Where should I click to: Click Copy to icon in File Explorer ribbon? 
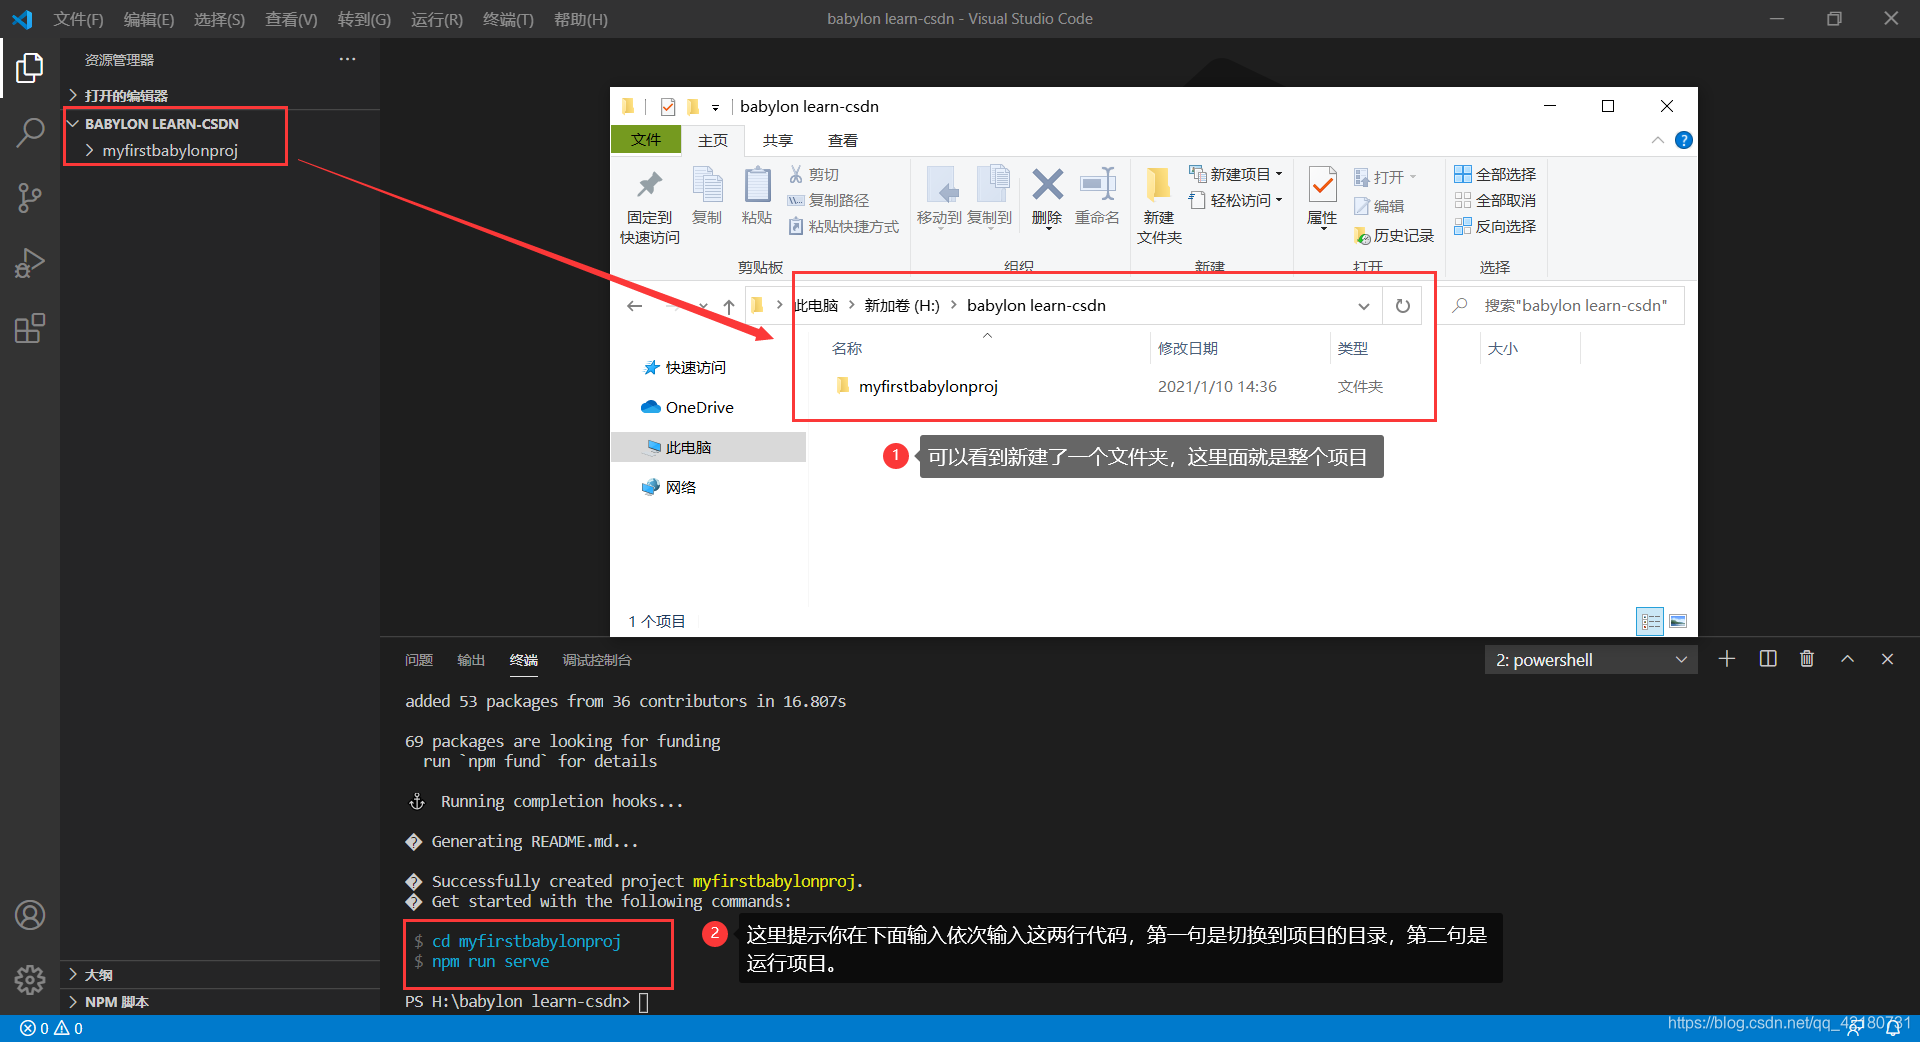coord(990,197)
